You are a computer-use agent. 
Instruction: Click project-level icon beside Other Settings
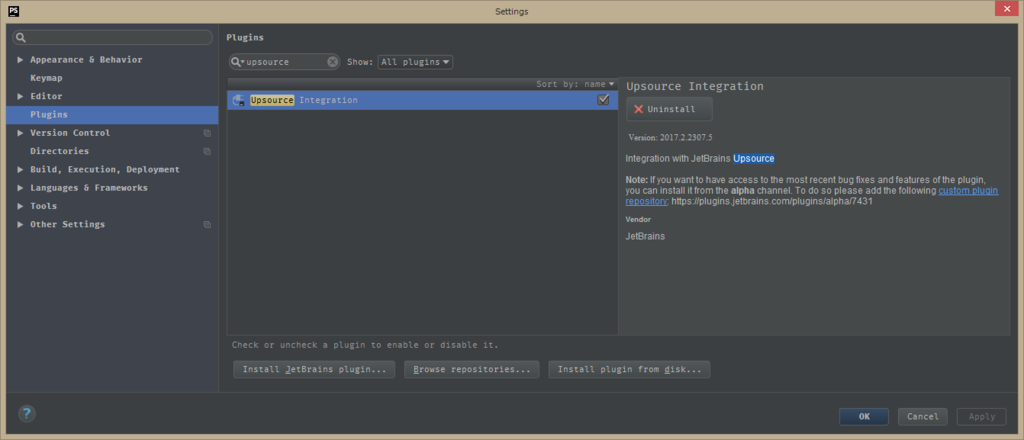pyautogui.click(x=207, y=225)
